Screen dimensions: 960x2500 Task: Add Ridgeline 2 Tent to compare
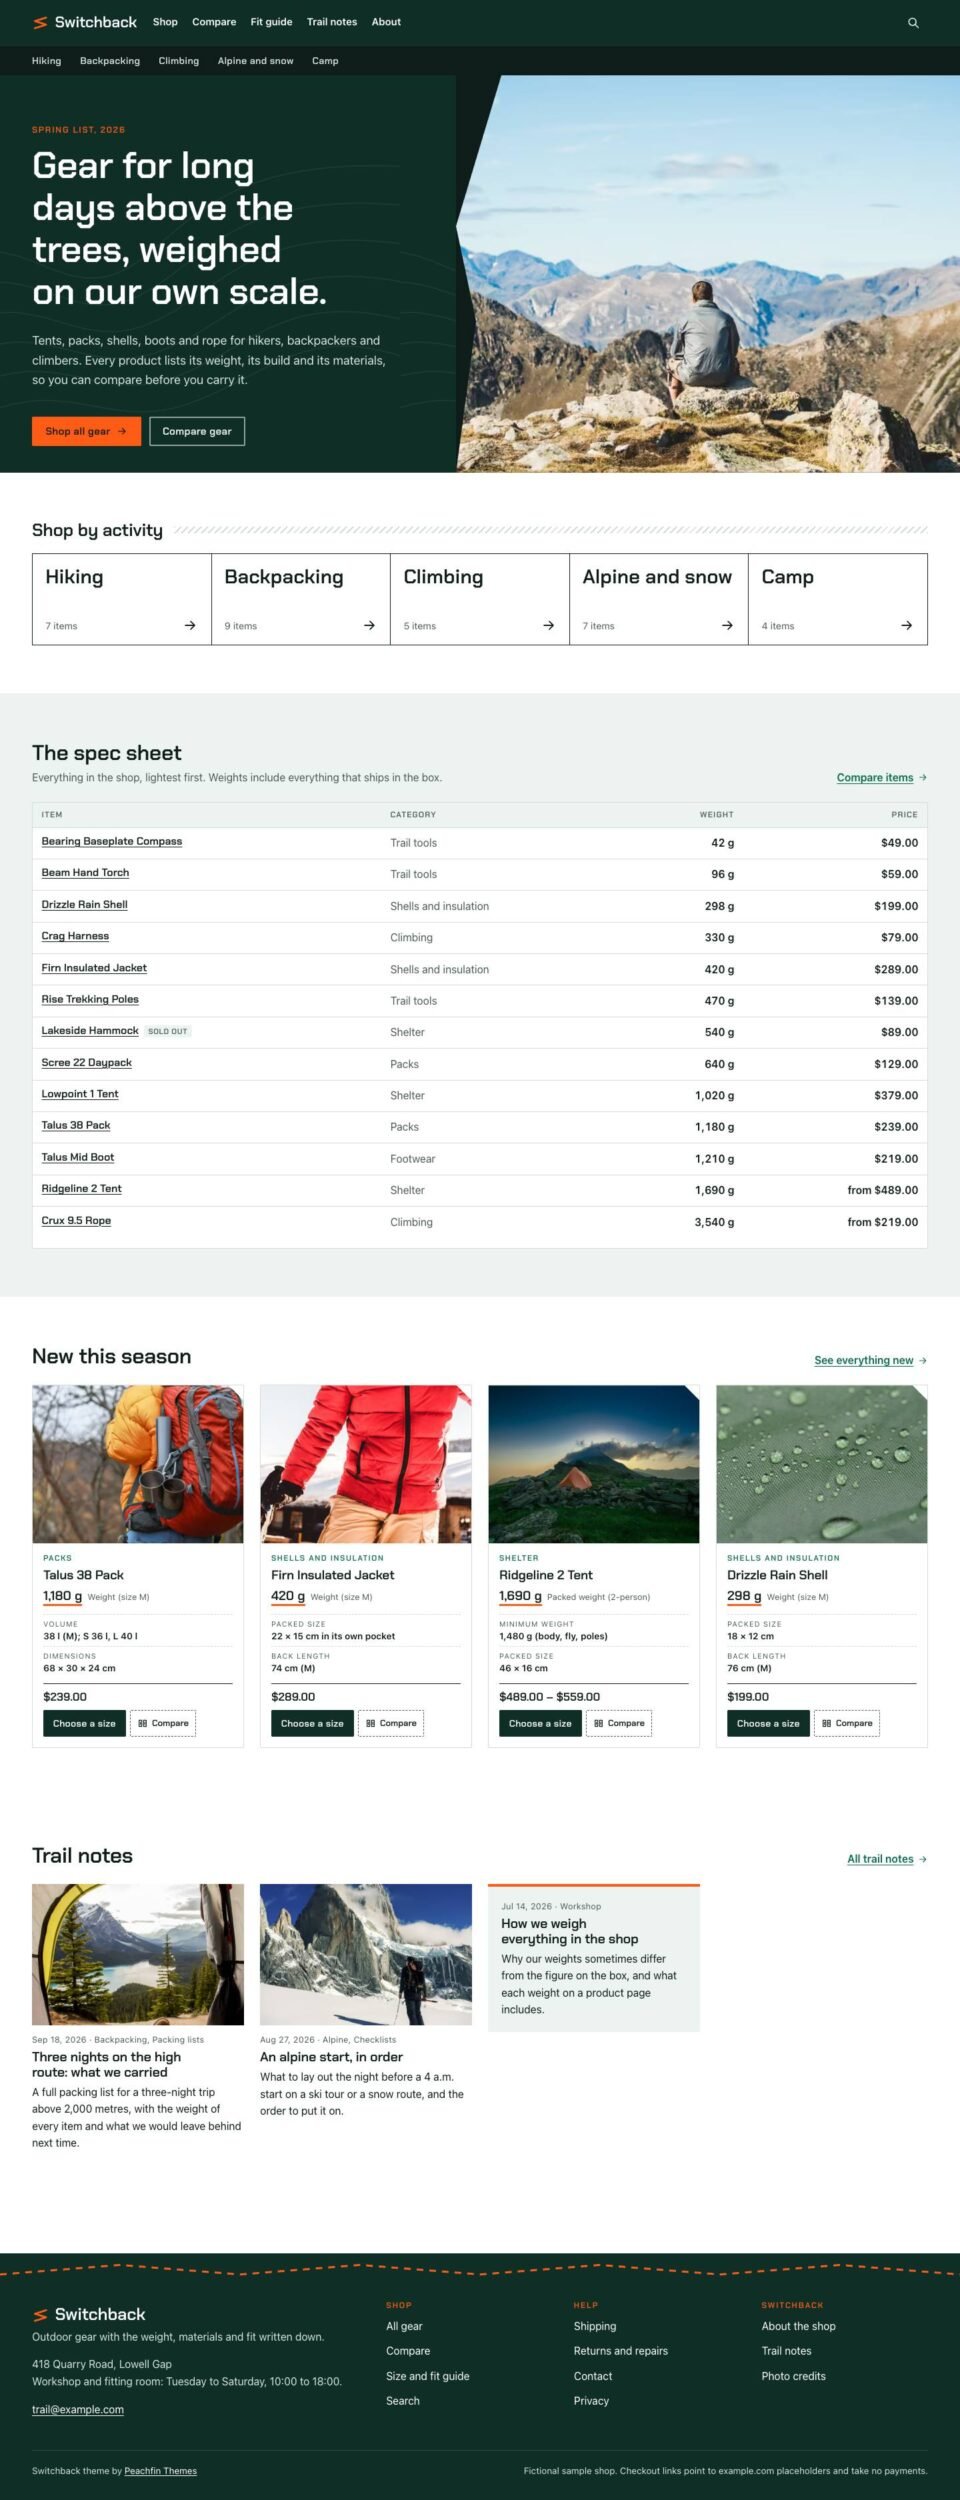(x=619, y=1724)
